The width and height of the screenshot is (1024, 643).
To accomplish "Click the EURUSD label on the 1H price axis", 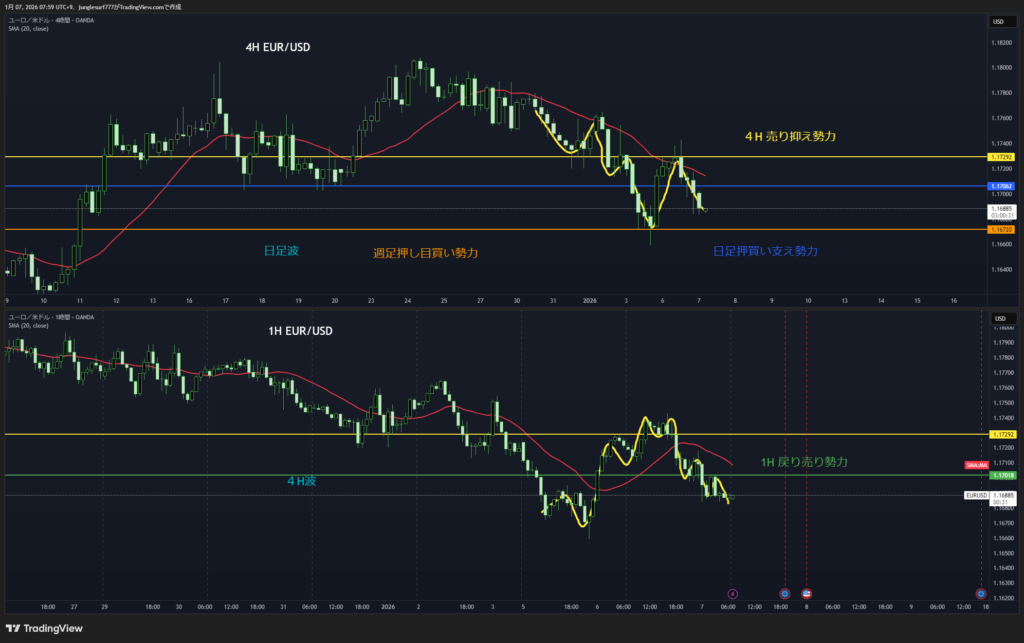I will pyautogui.click(x=976, y=495).
